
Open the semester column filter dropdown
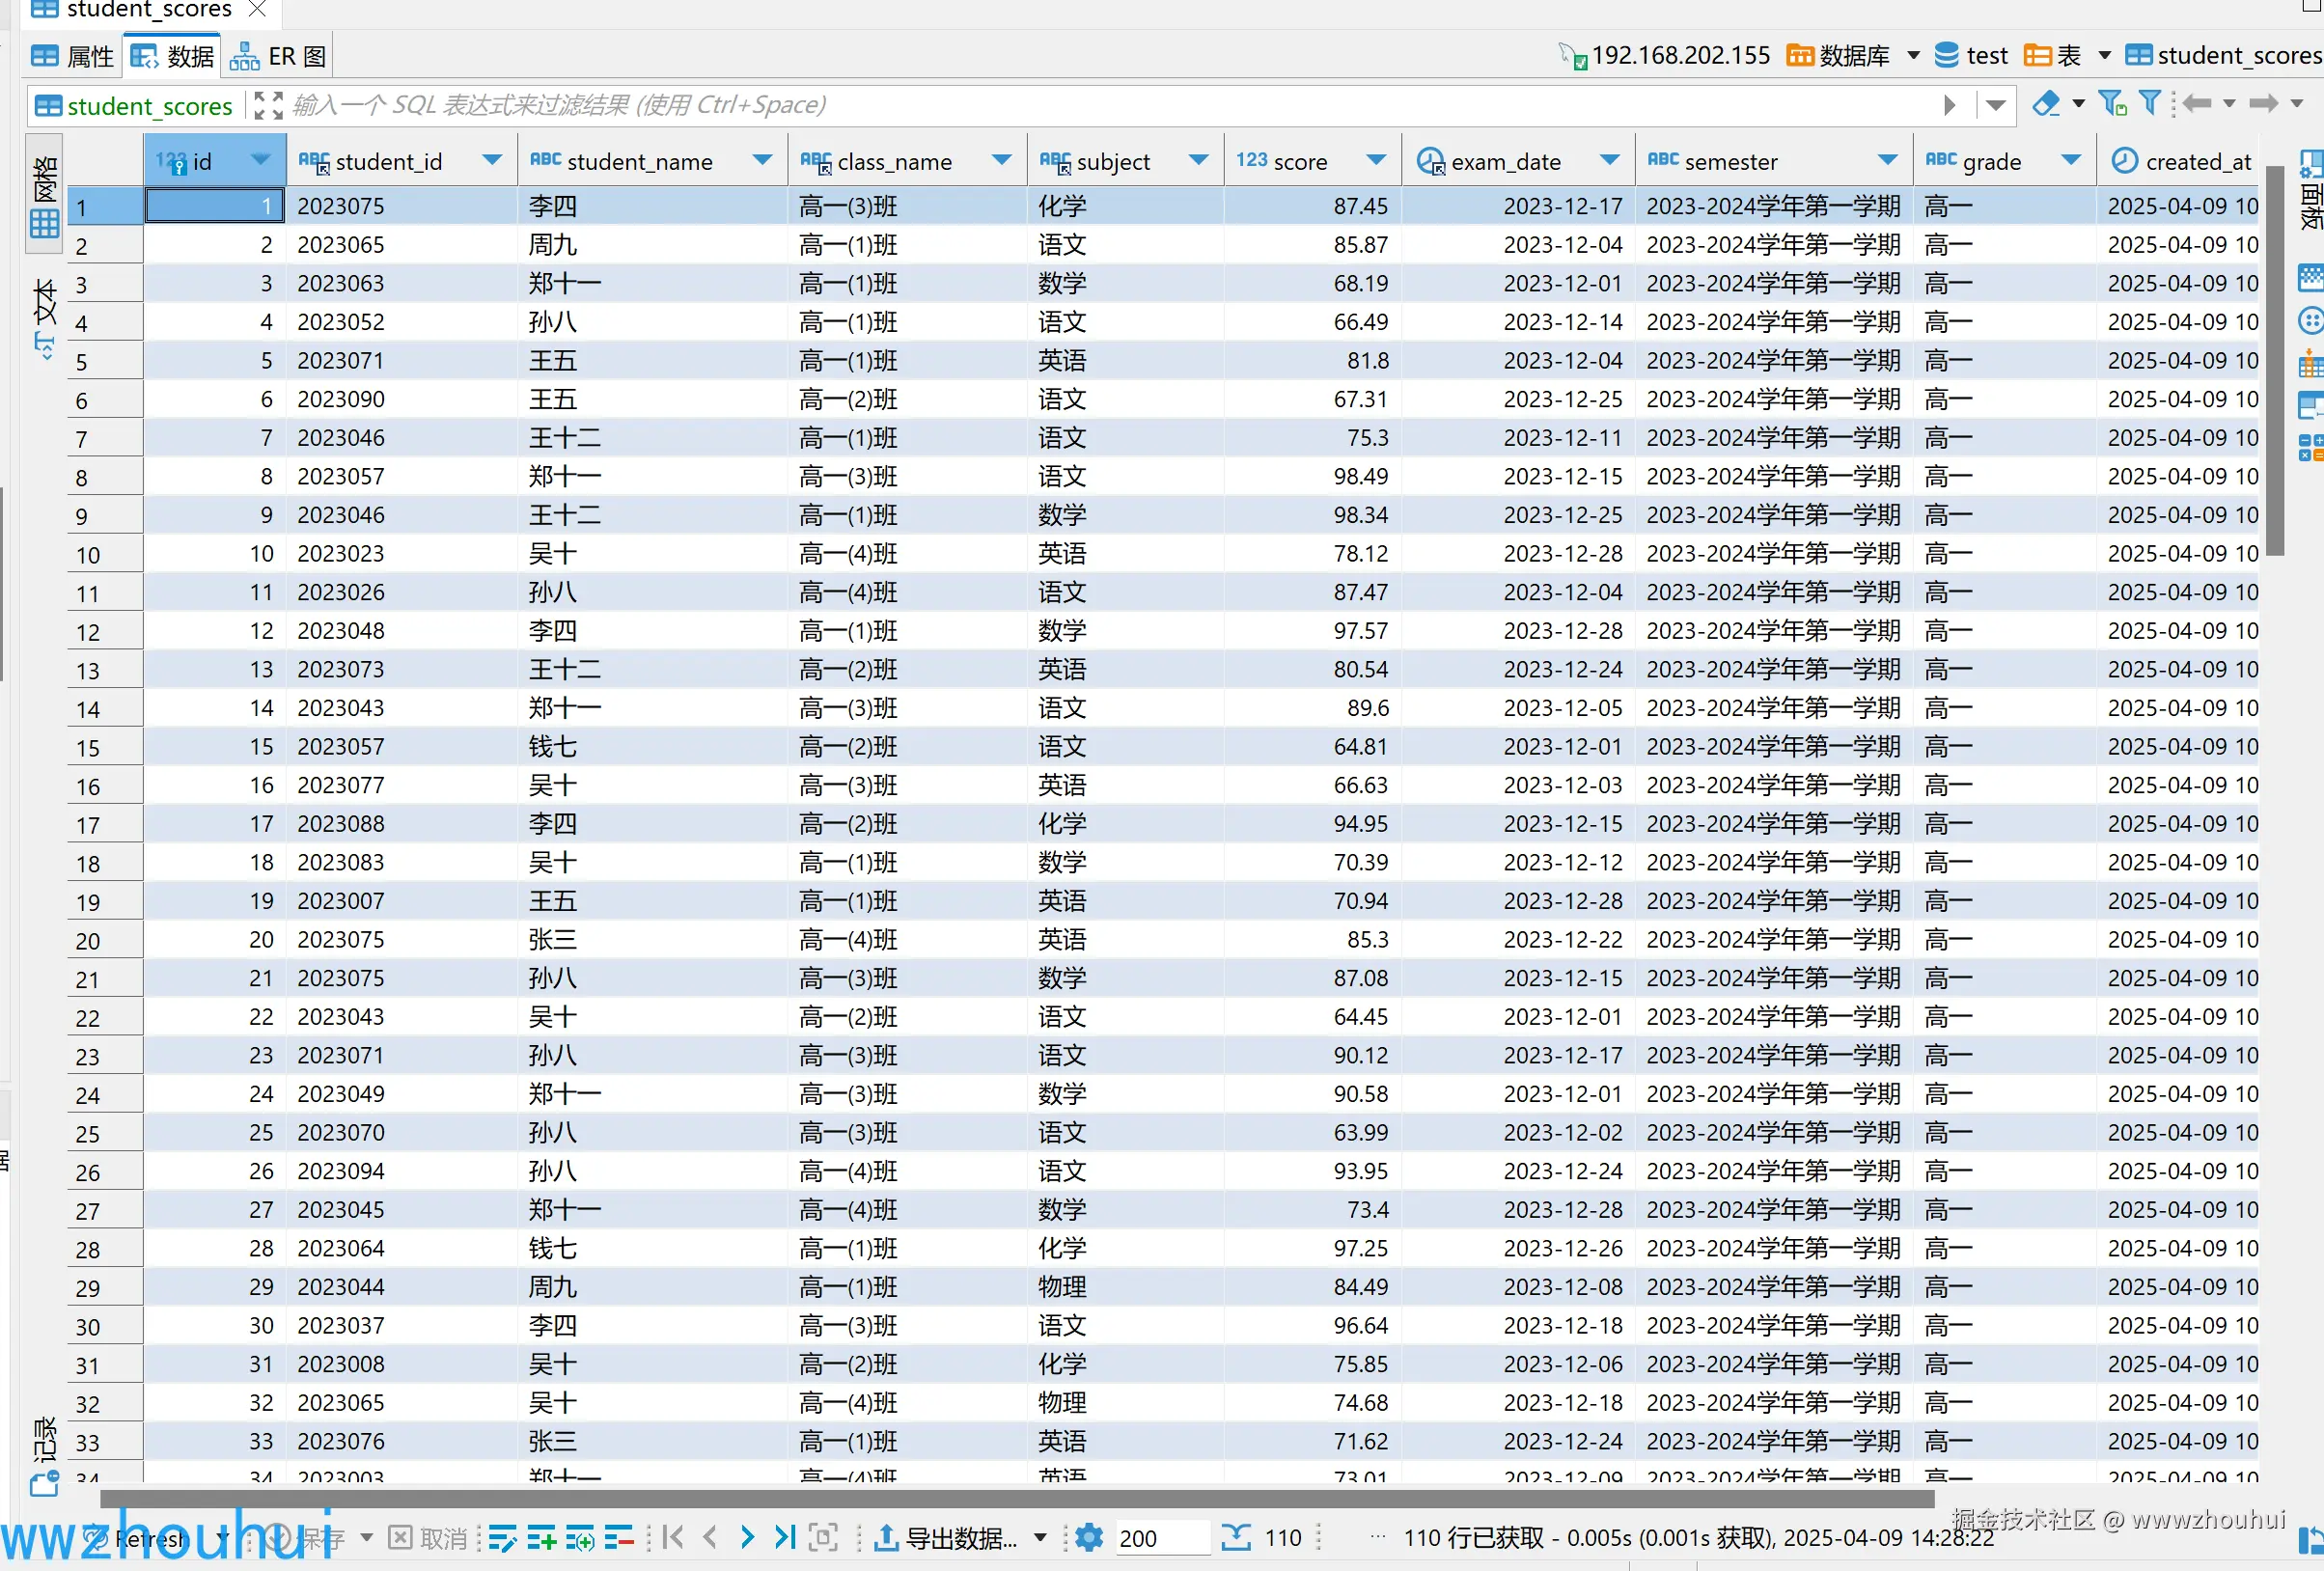[x=1887, y=161]
